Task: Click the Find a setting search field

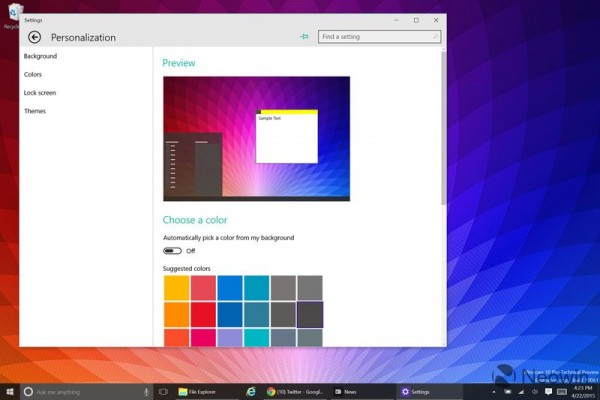Action: click(378, 37)
